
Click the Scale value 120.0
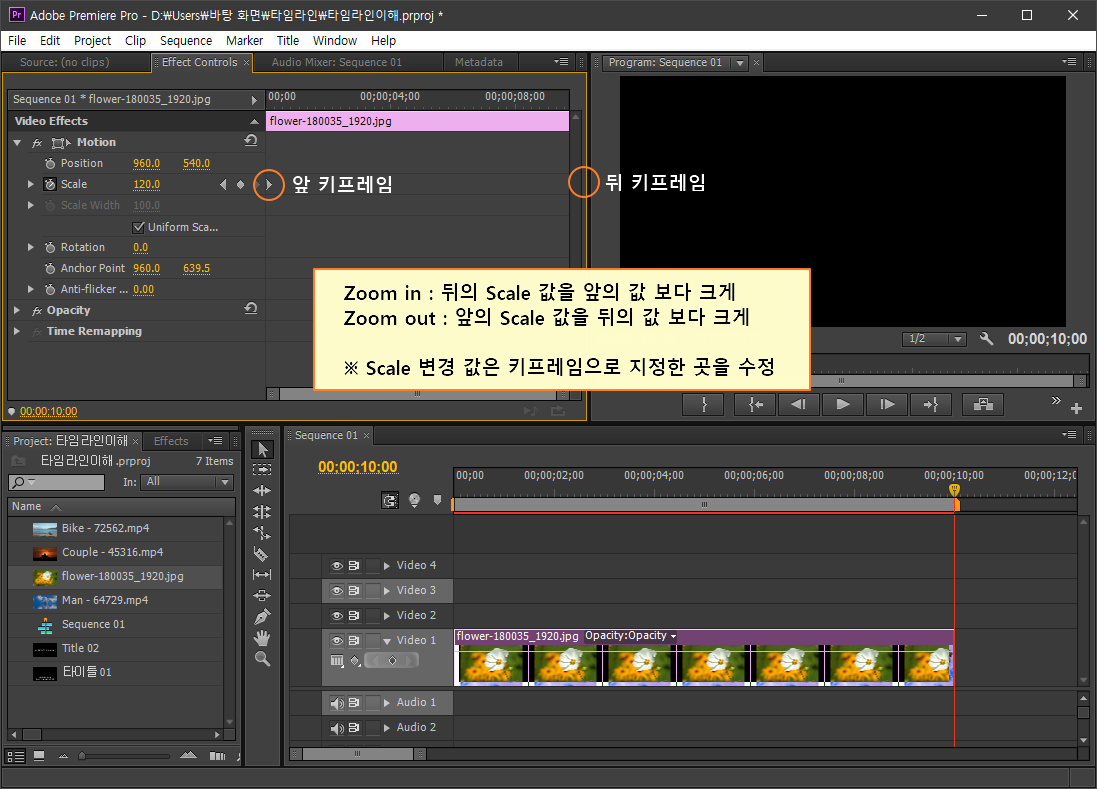[146, 184]
